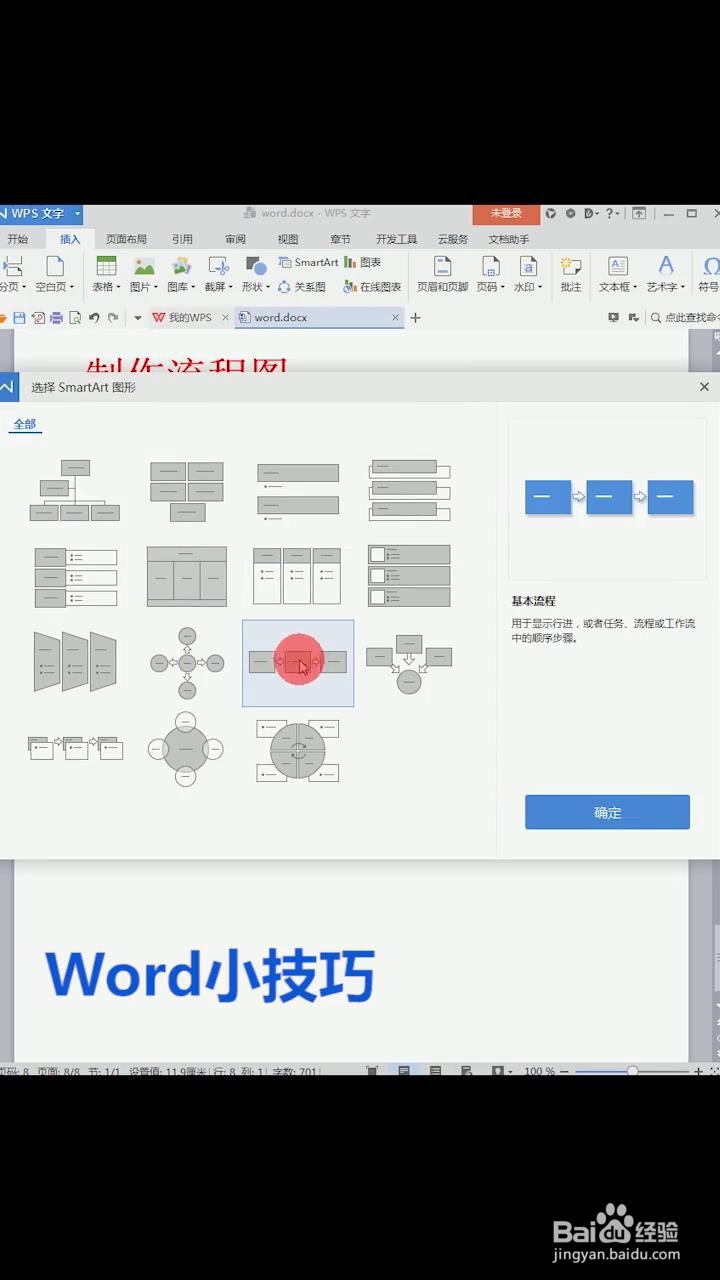Choose the stacked blocks pyramid SmartArt thumbnail
The height and width of the screenshot is (1280, 720).
187,491
